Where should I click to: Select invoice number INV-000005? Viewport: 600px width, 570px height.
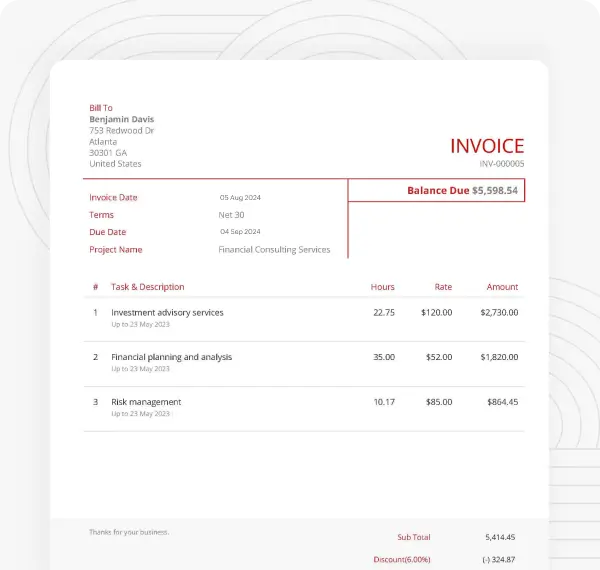[x=502, y=164]
